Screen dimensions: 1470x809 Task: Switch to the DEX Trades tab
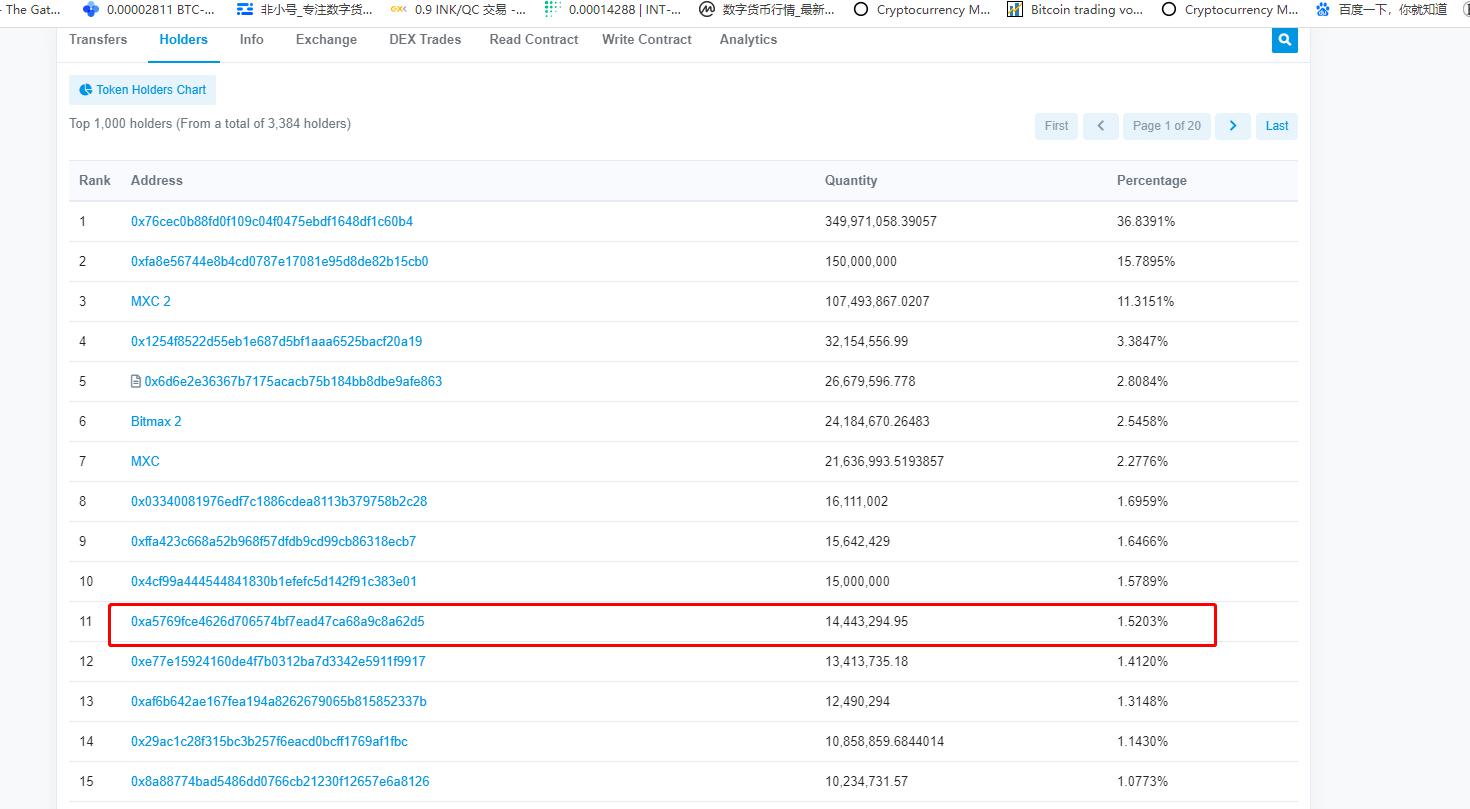pyautogui.click(x=425, y=40)
